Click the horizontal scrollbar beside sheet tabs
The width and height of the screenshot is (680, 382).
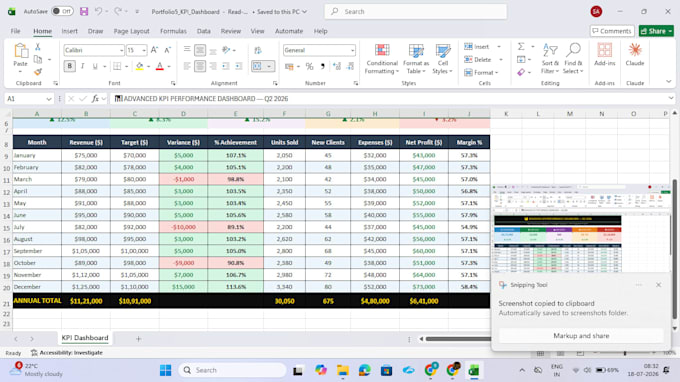(458, 339)
